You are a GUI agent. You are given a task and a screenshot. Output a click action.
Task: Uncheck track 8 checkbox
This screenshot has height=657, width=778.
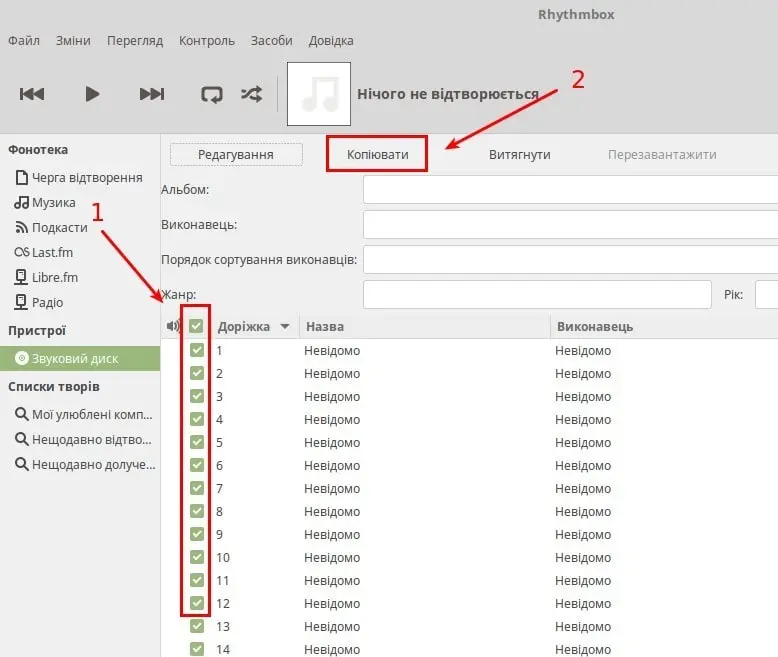point(197,511)
